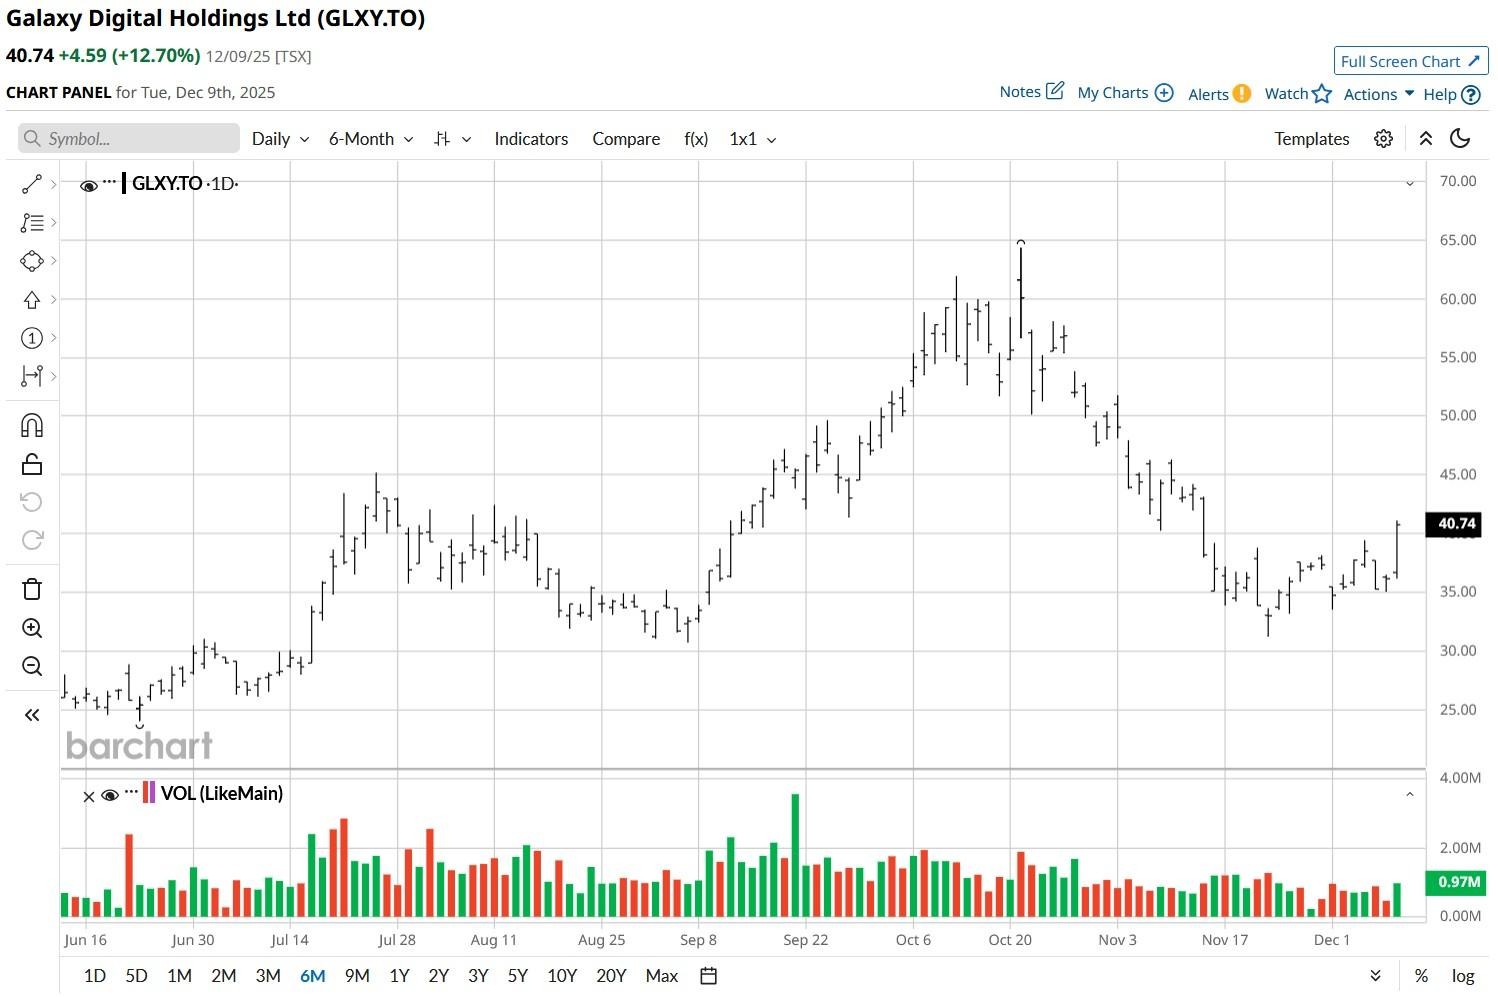Select the price range measure tool

[32, 376]
